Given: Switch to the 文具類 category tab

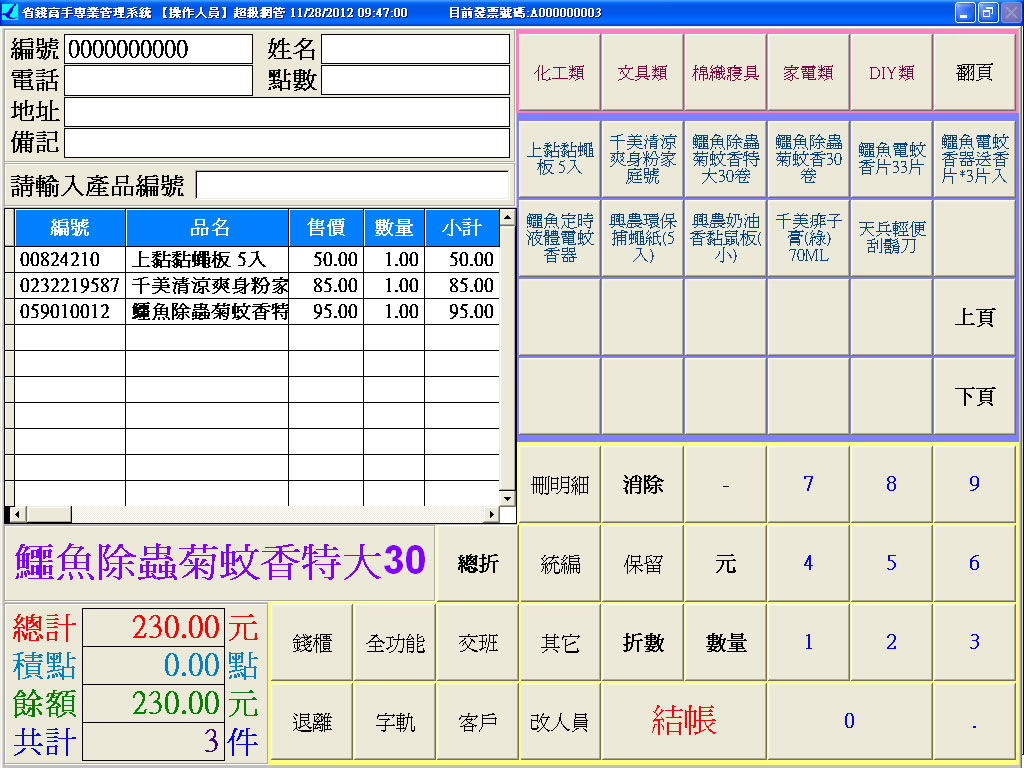Looking at the screenshot, I should 642,73.
